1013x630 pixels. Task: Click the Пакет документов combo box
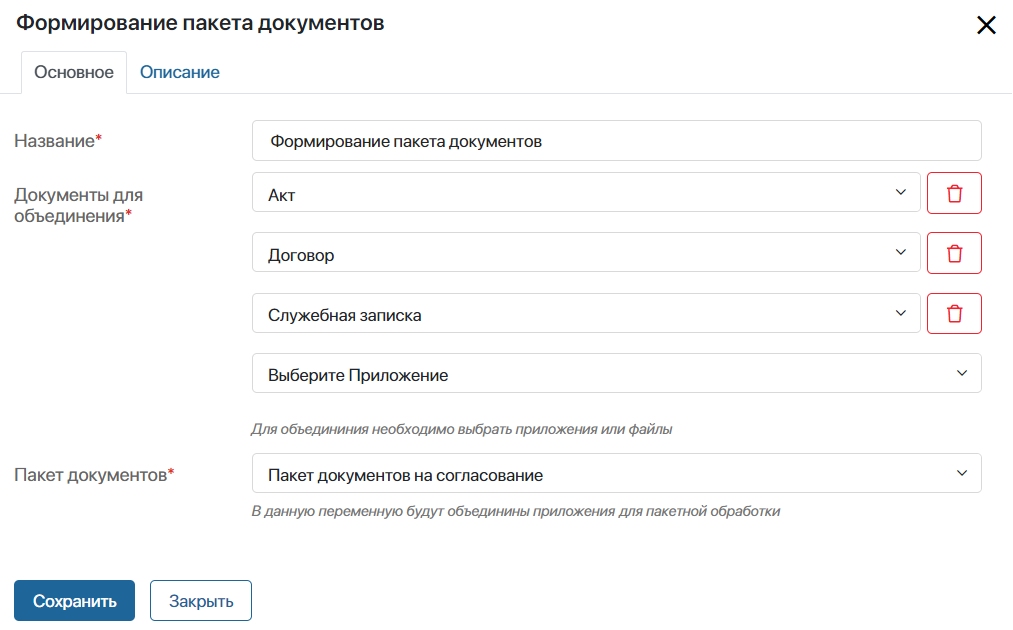[x=617, y=473]
